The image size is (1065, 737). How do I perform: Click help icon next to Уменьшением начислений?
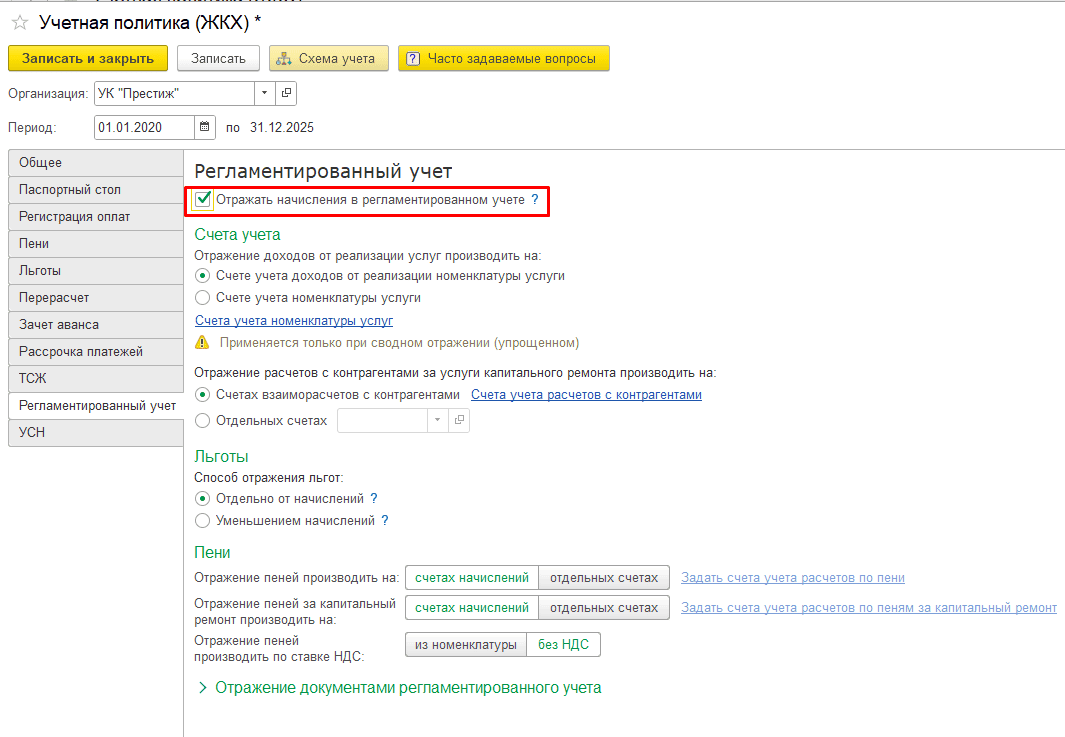click(384, 521)
